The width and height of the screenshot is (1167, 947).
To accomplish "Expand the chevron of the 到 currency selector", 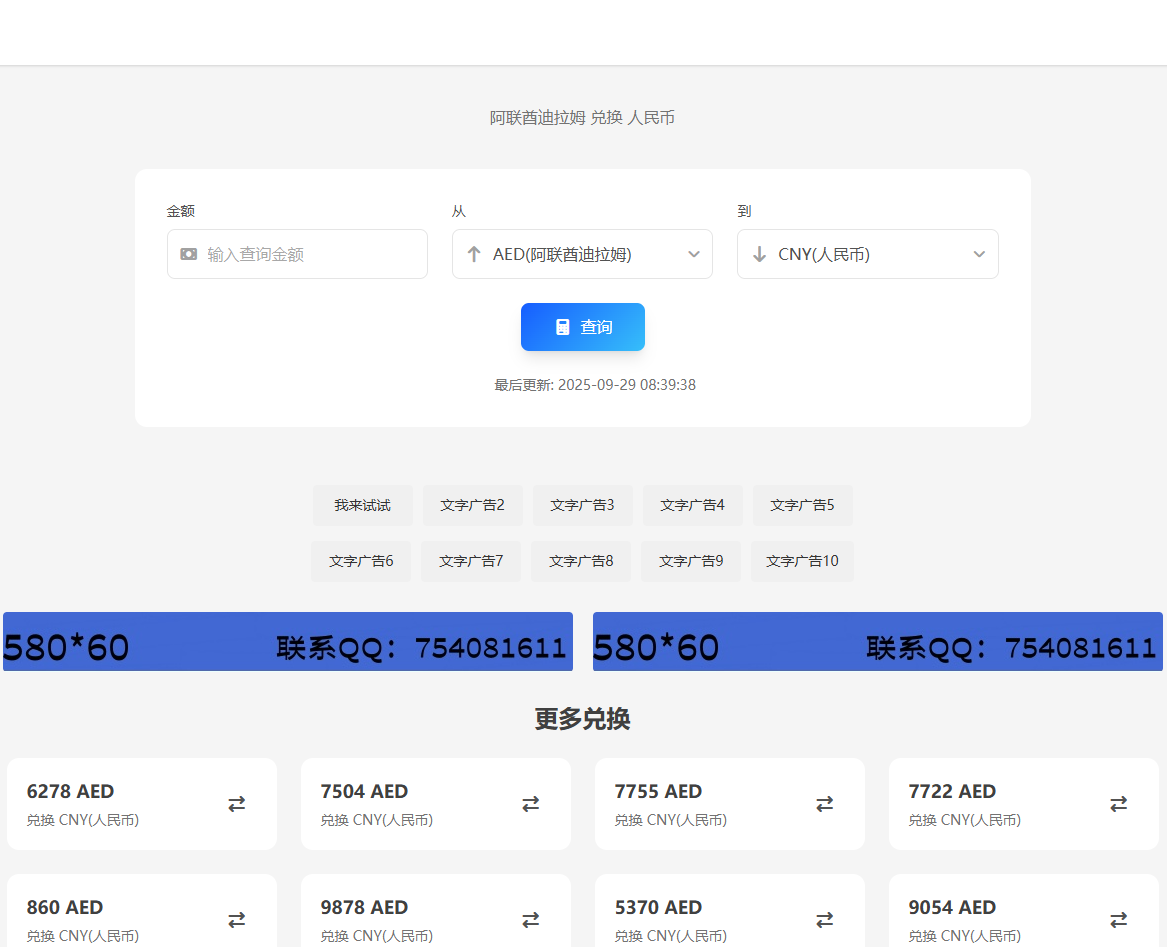I will click(979, 255).
